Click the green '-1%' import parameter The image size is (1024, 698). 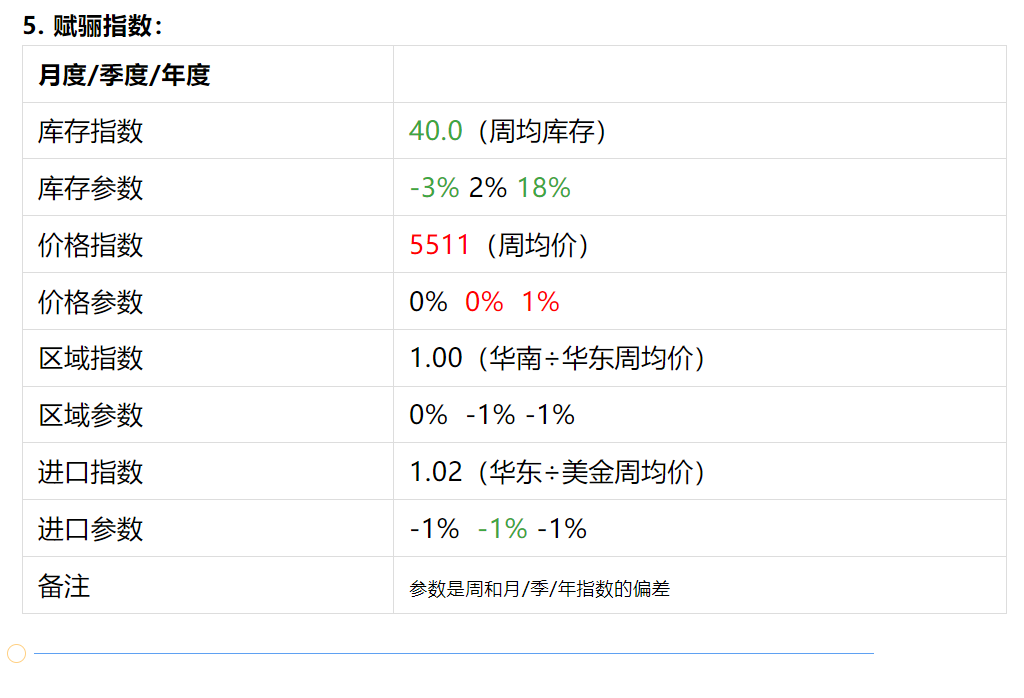click(502, 529)
